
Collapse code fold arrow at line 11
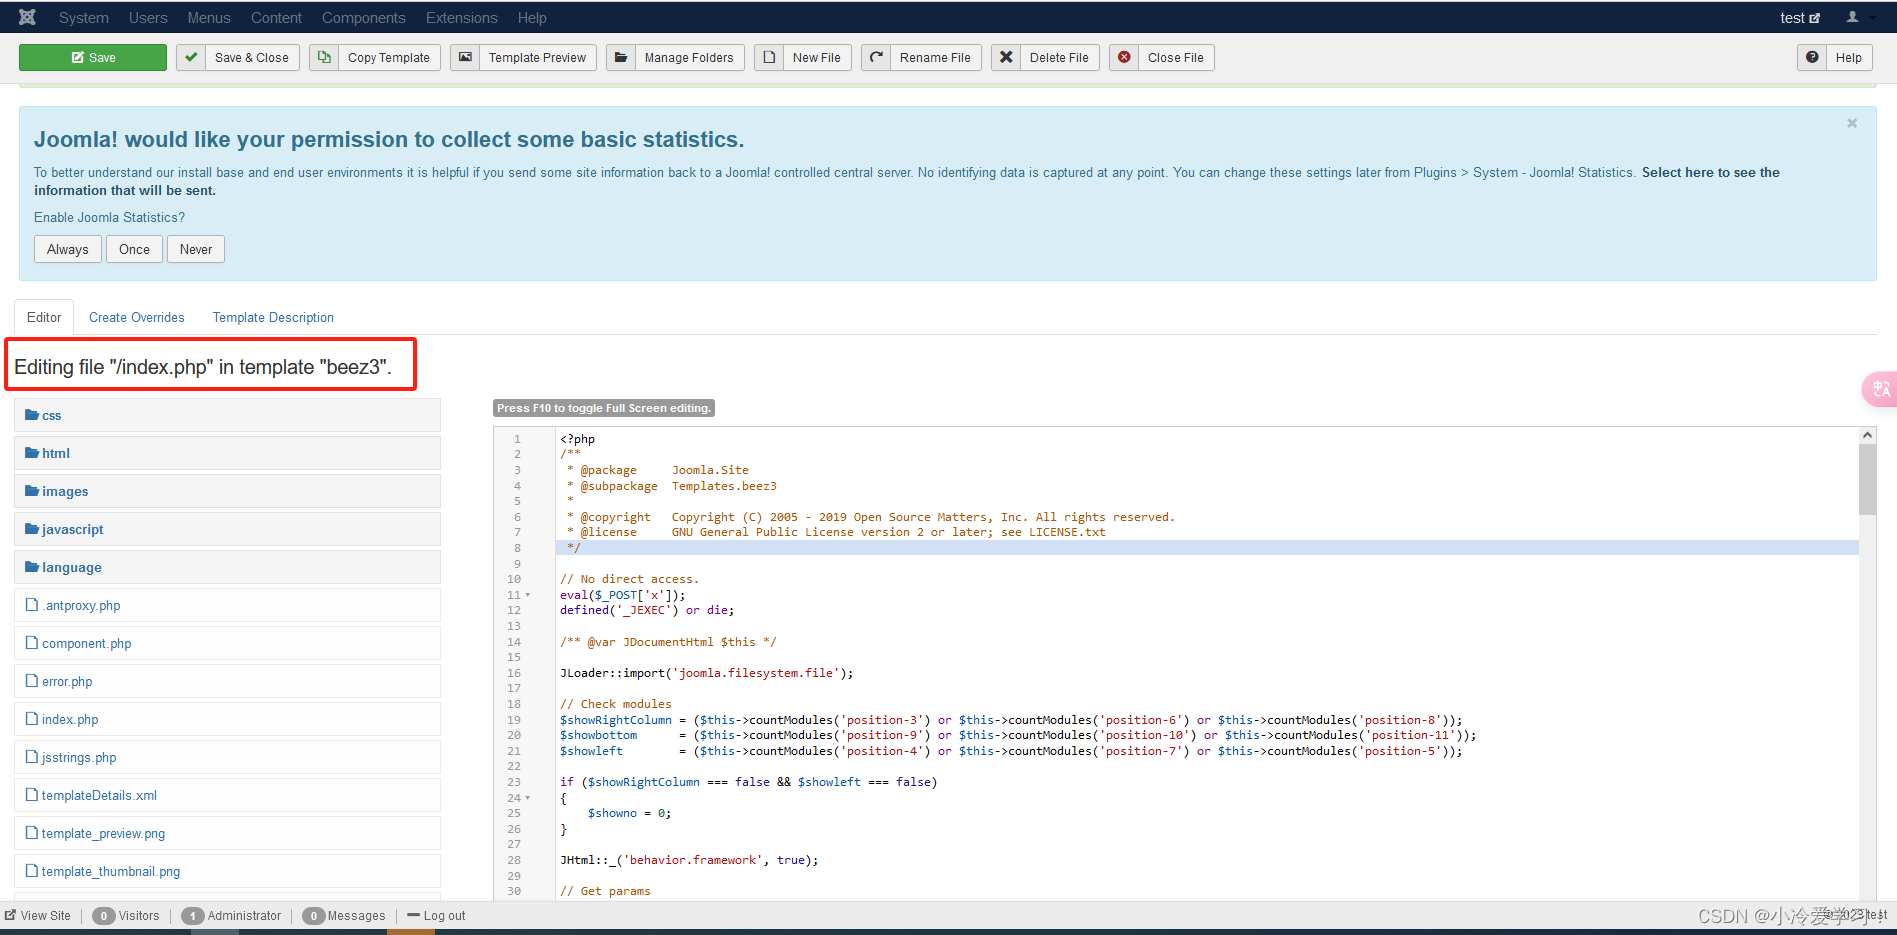point(528,595)
